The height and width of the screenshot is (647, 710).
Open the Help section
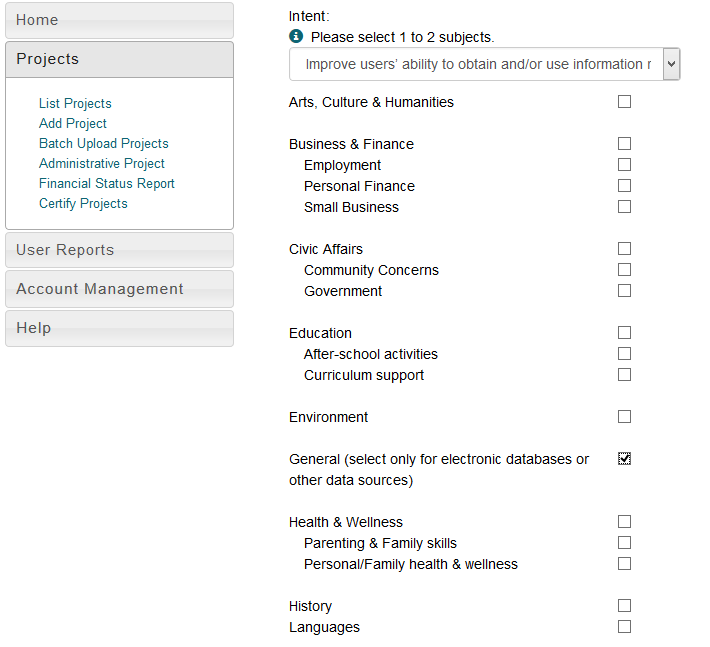click(119, 328)
